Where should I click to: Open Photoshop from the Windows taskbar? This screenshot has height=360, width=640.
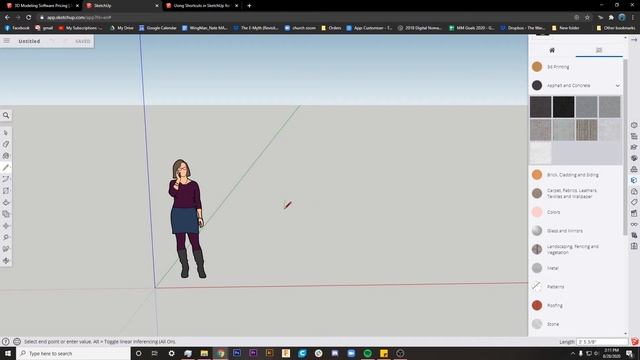click(237, 353)
